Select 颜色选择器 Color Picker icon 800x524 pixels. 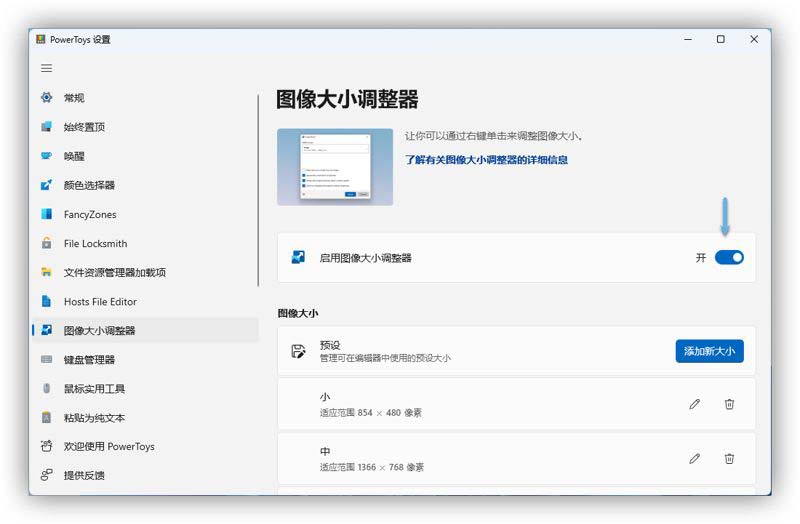pyautogui.click(x=46, y=185)
